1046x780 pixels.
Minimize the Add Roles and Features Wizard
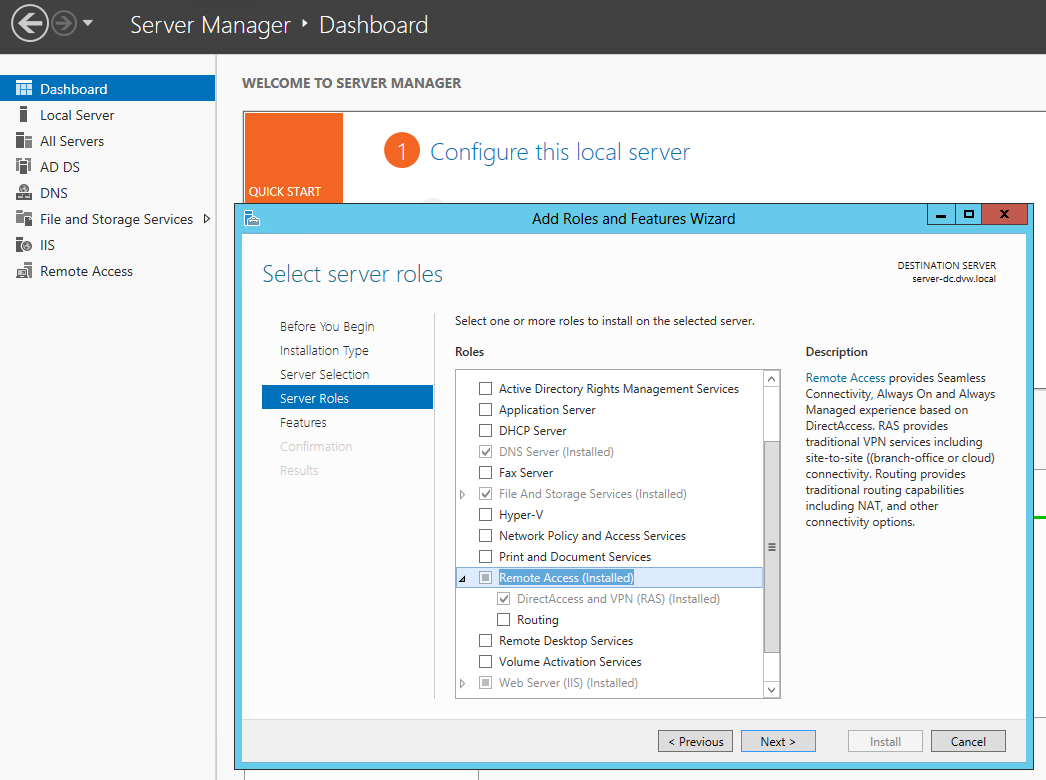coord(941,214)
